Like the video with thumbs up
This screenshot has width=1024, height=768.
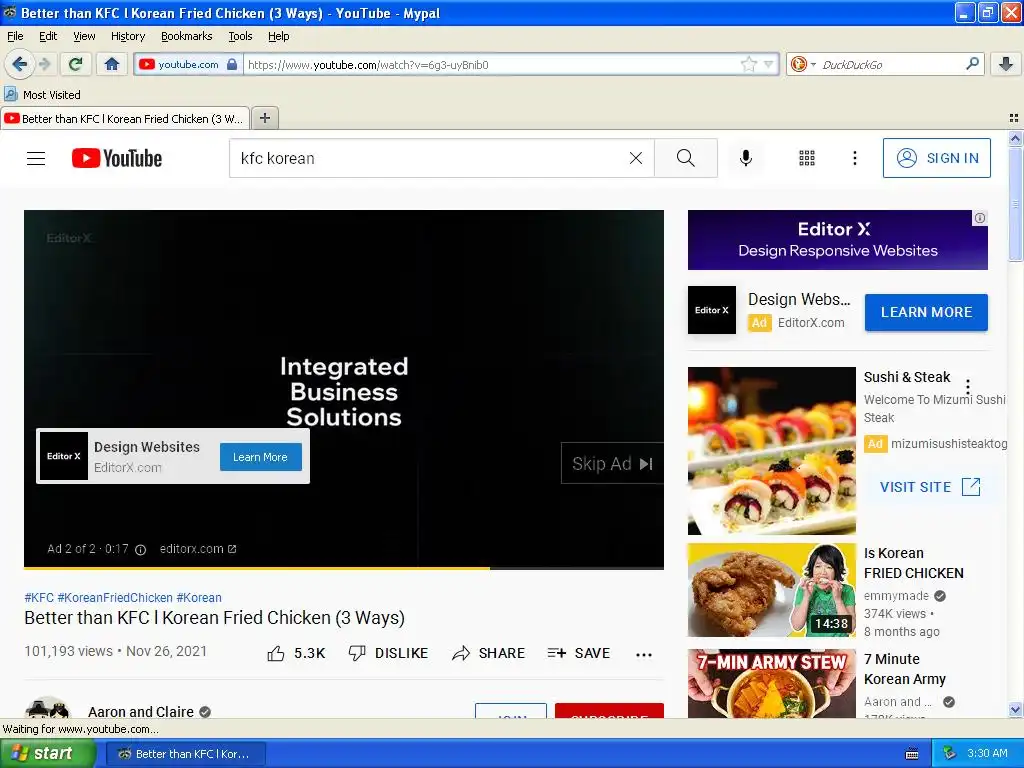coord(296,653)
